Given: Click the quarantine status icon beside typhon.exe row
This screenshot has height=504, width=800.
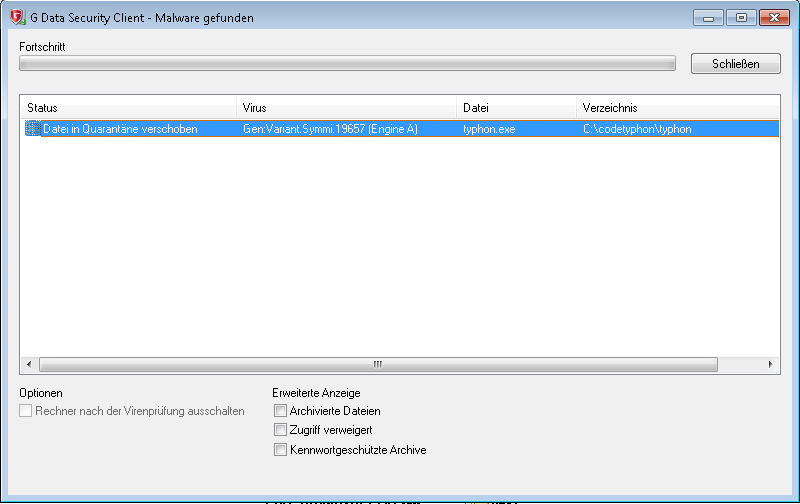Looking at the screenshot, I should pos(33,129).
